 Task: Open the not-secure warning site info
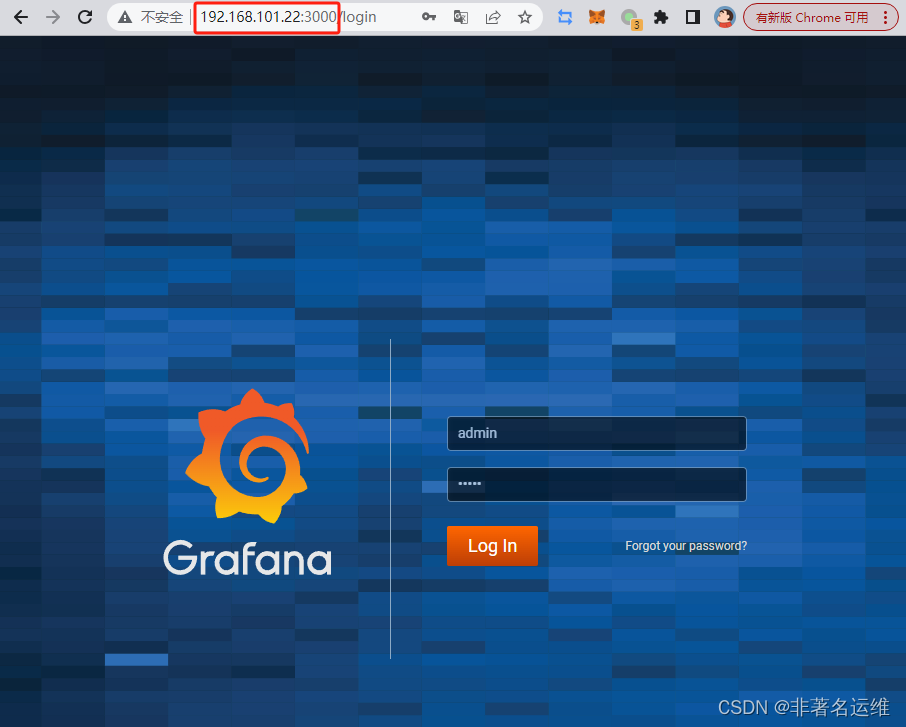coord(150,17)
